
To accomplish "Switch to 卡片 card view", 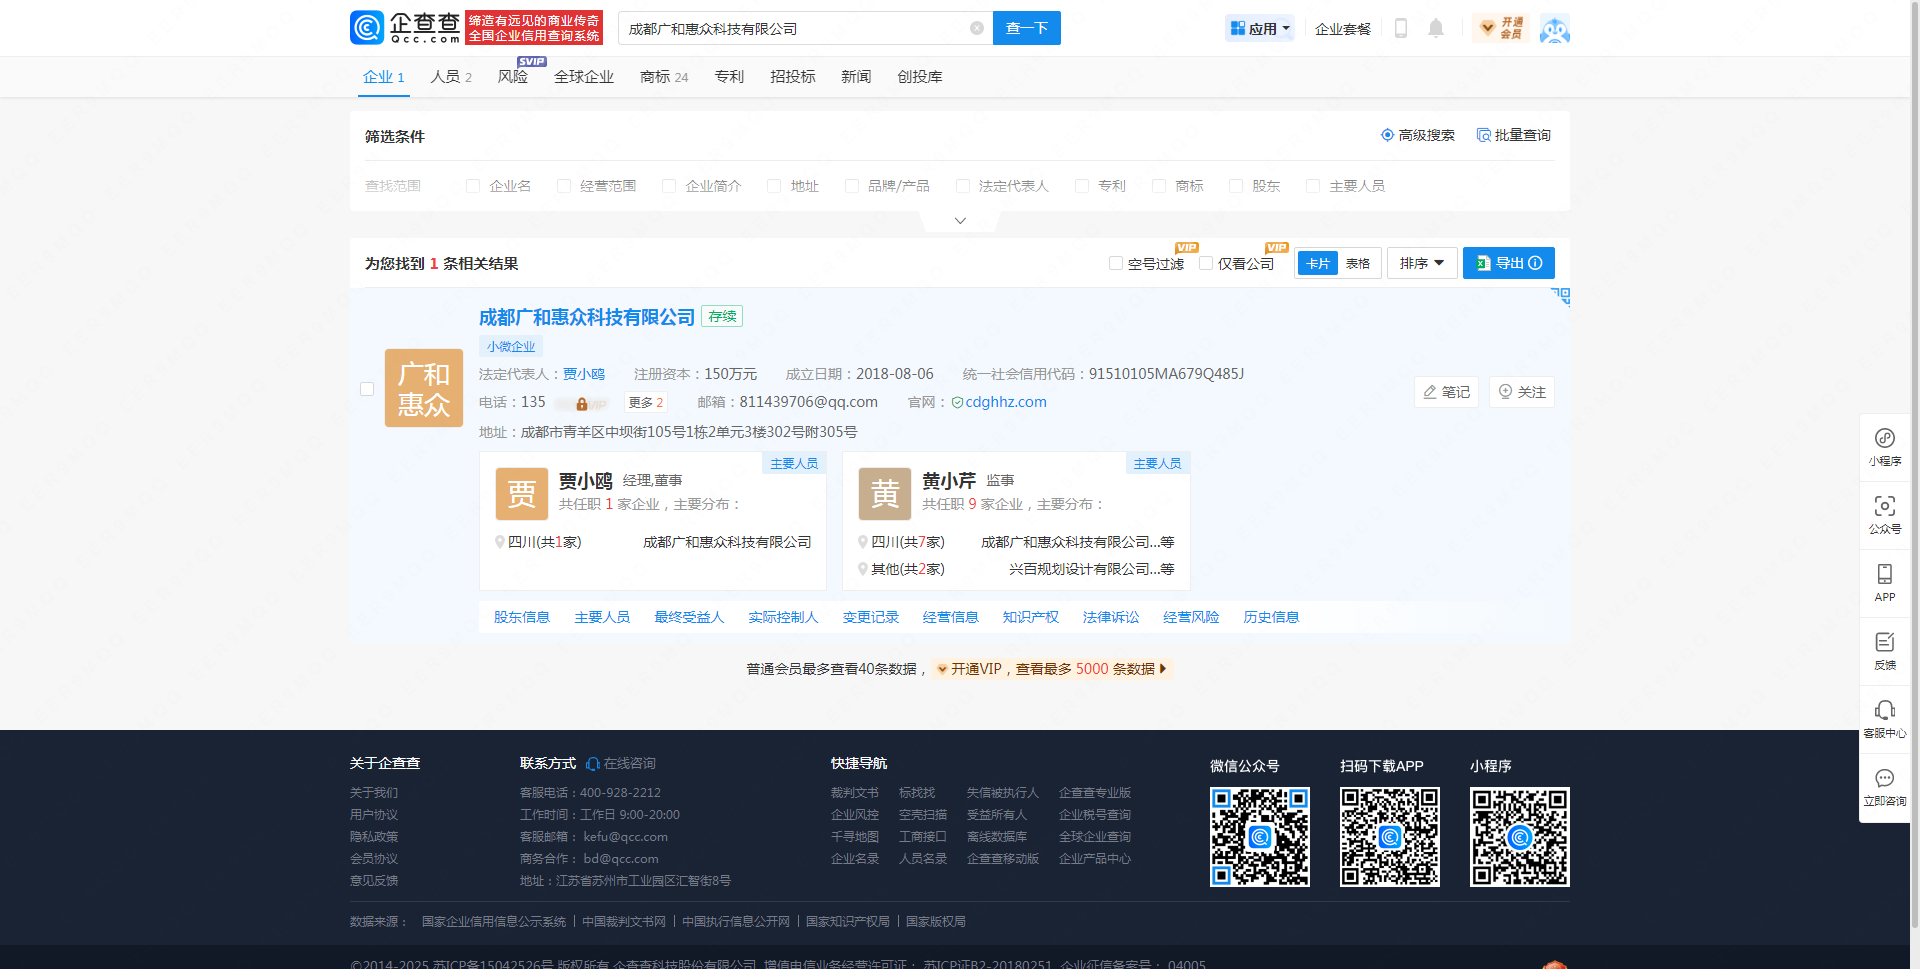I will click(1318, 263).
